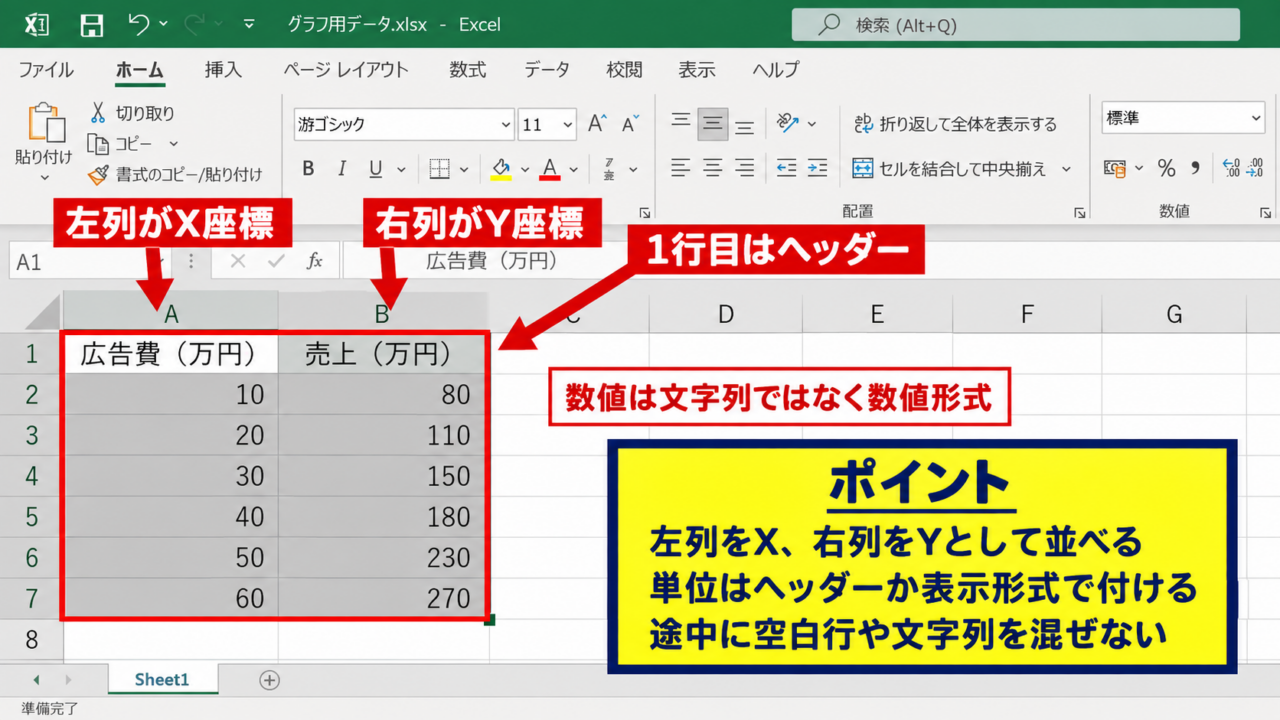Open the ファイル tab
Screen dimensions: 1280x720
click(x=46, y=70)
